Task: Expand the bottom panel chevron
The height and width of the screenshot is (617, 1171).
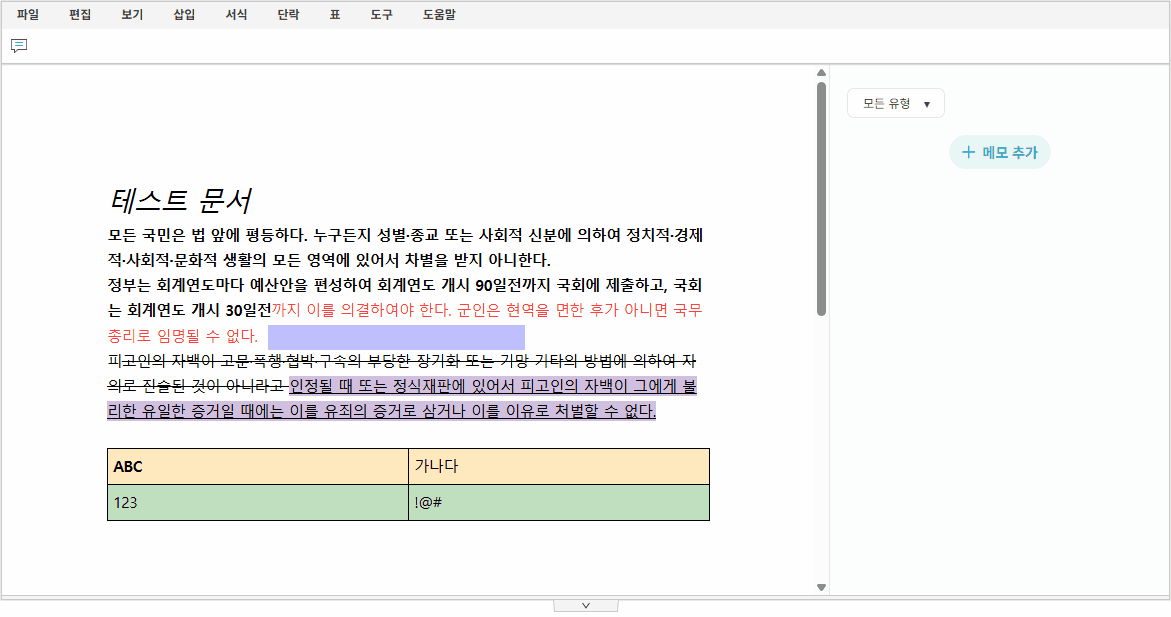Action: [585, 605]
